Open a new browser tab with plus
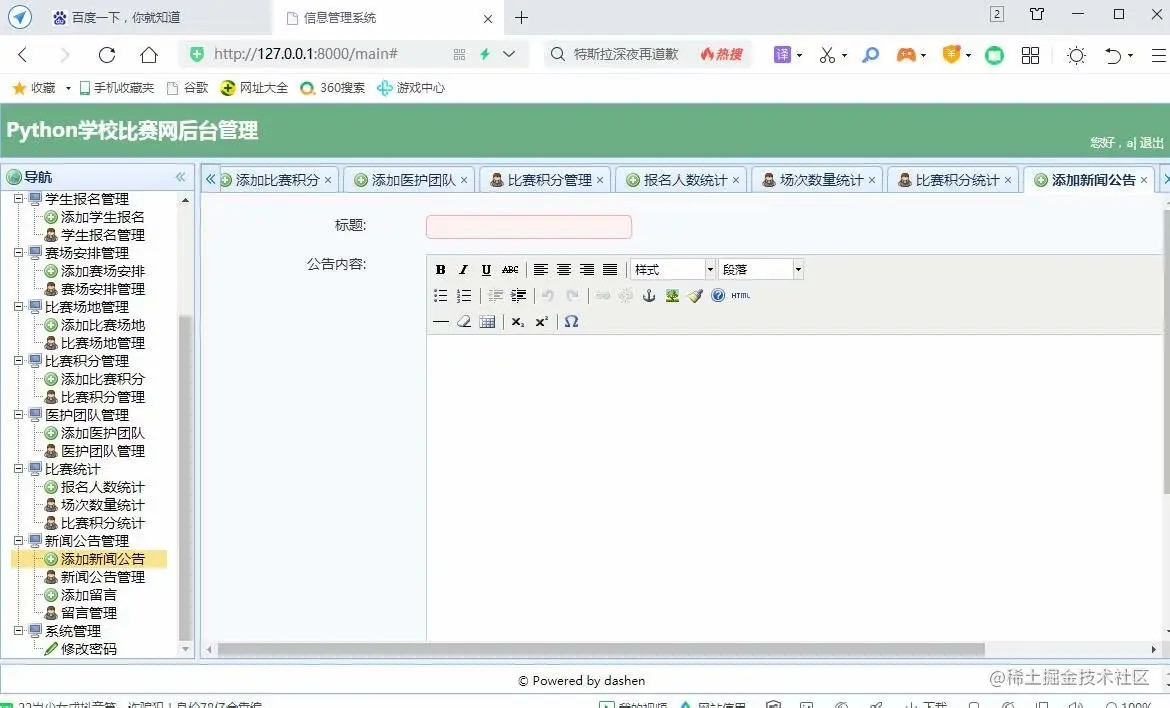Screen dimensions: 1170x708 (x=521, y=17)
